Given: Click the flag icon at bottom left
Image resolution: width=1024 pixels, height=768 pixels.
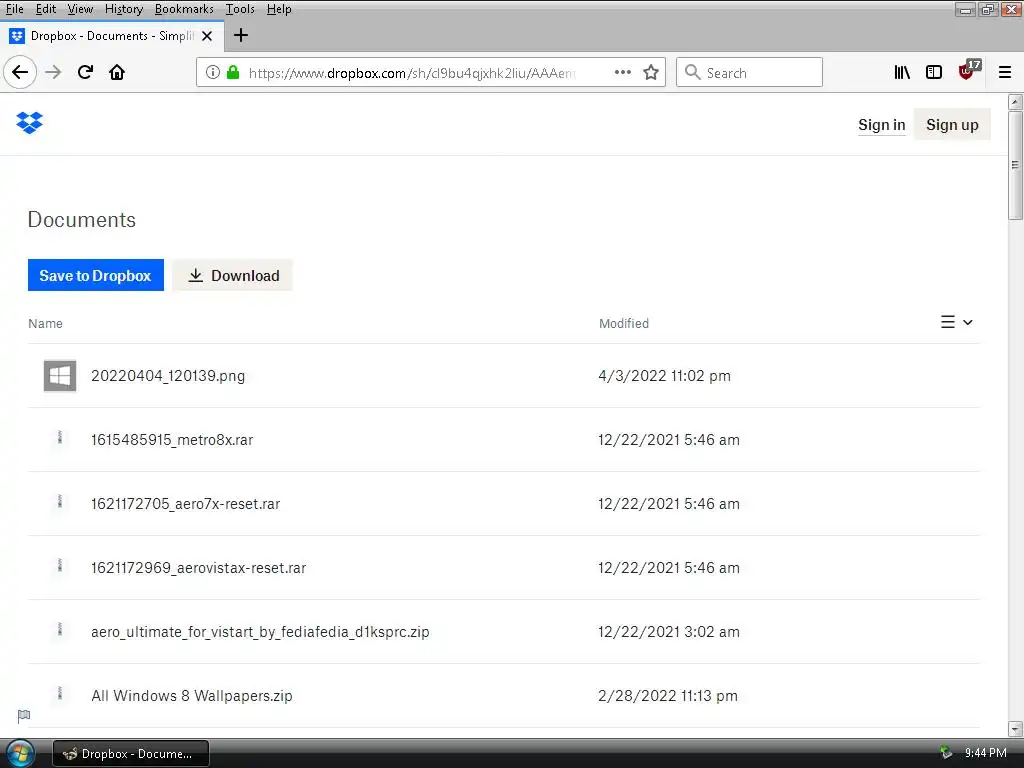Looking at the screenshot, I should pos(24,716).
